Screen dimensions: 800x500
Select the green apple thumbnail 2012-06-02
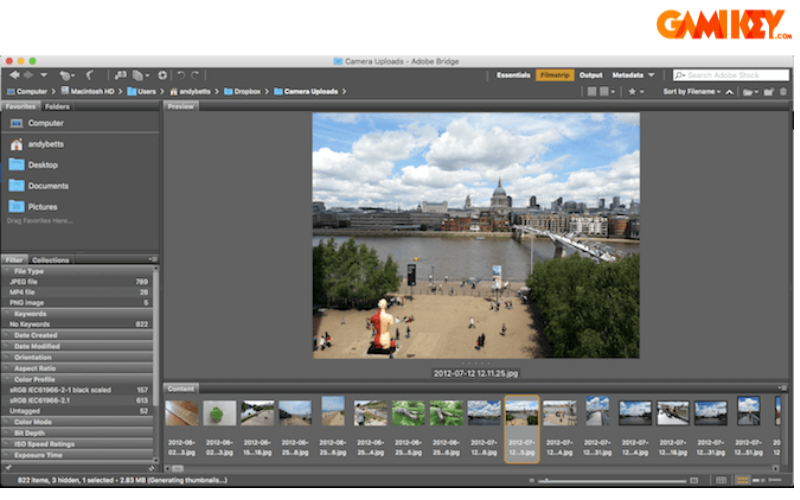(219, 413)
